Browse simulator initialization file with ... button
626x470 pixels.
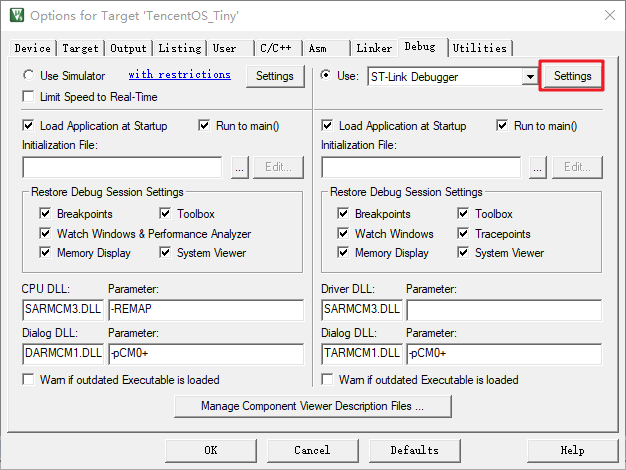(239, 167)
